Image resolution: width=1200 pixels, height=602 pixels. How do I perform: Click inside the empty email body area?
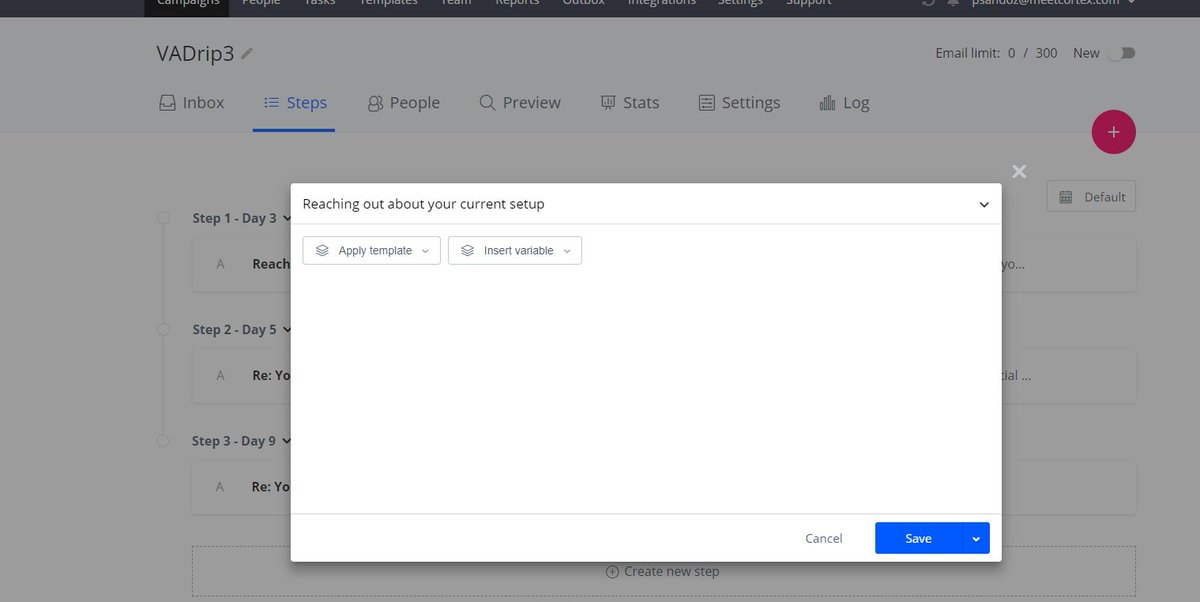point(646,390)
